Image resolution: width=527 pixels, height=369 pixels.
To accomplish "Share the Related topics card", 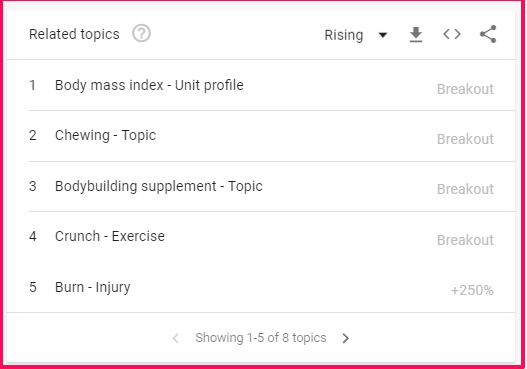I will (x=488, y=34).
